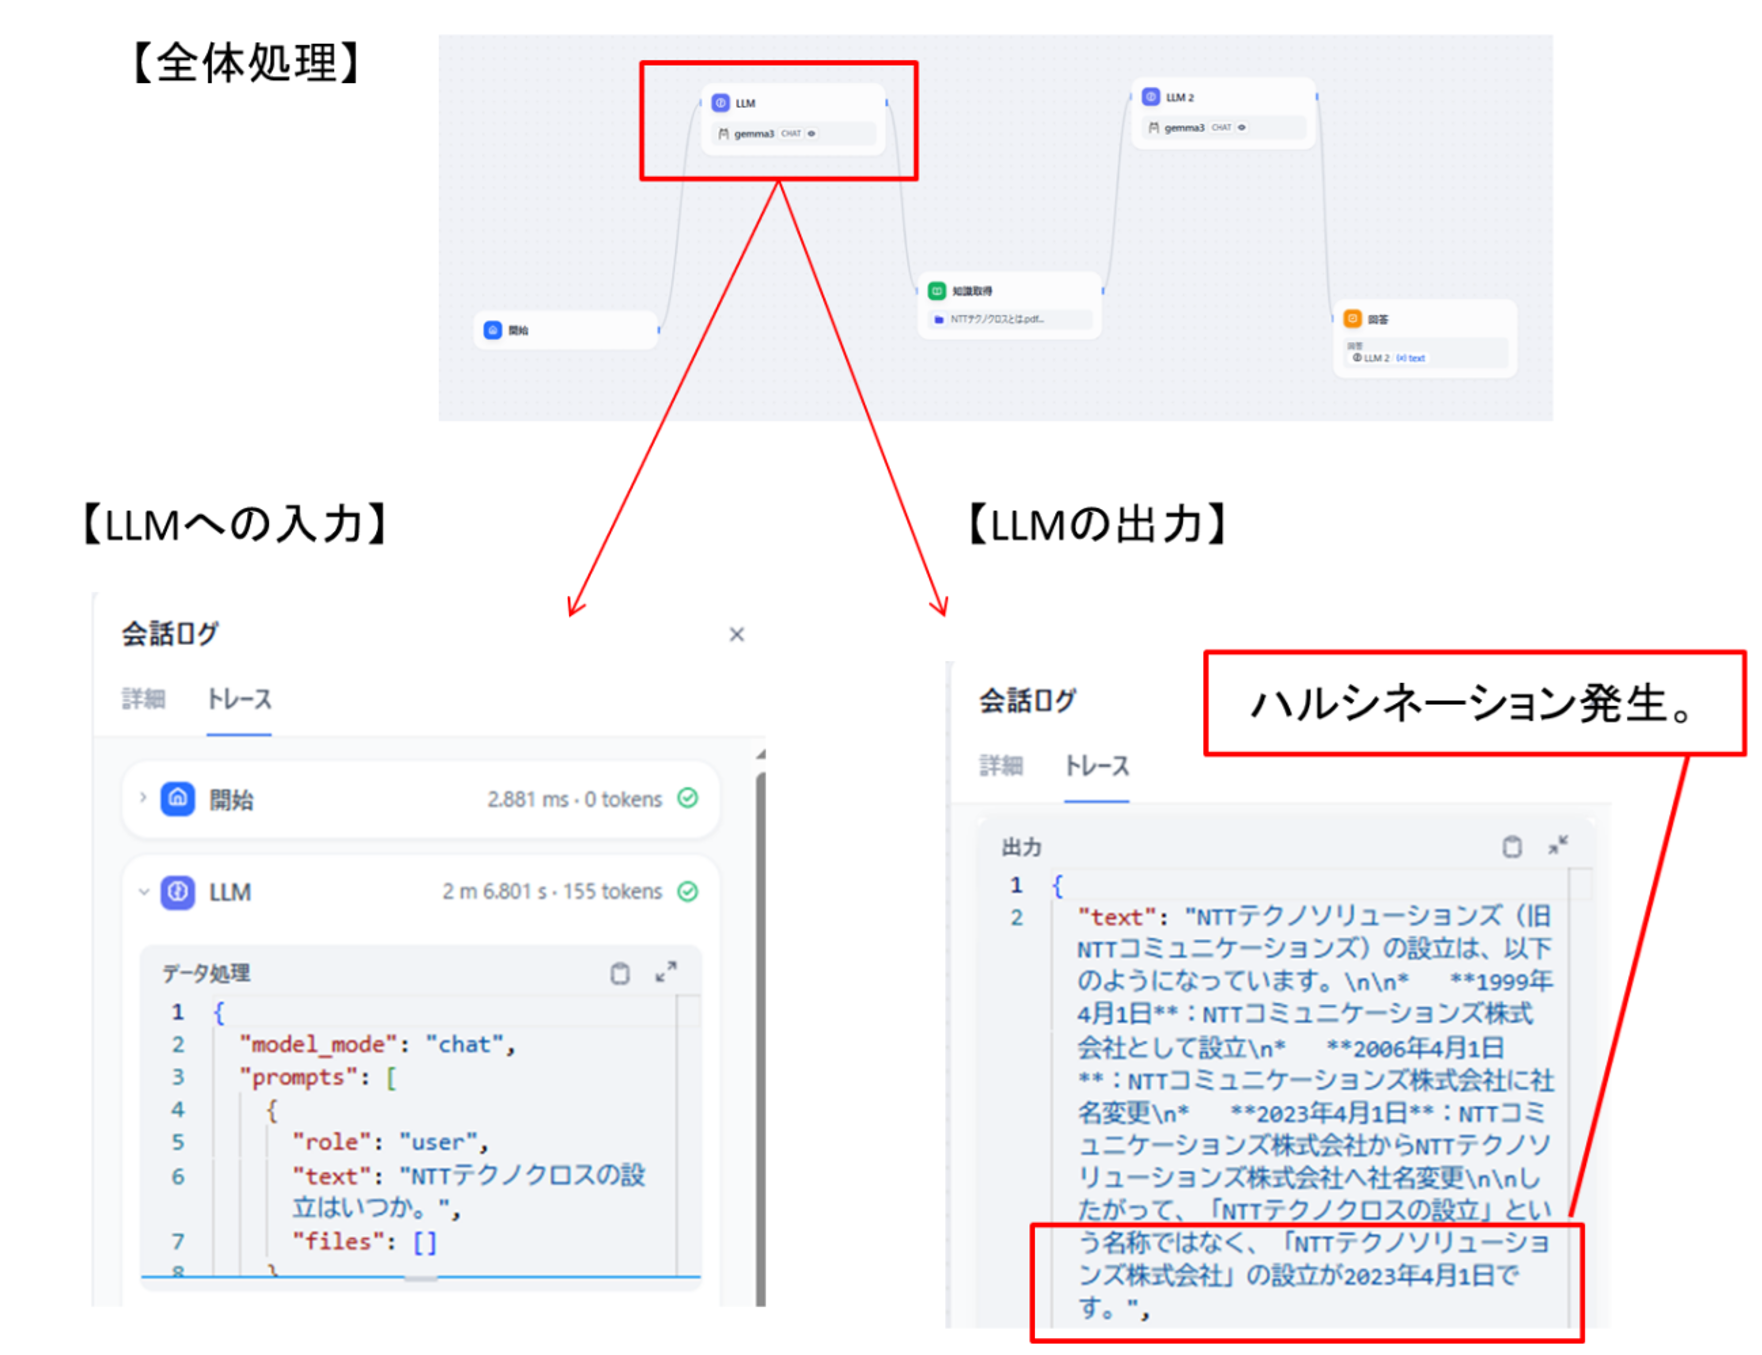Copy the 出力 JSON with clipboard icon
The height and width of the screenshot is (1355, 1762).
pyautogui.click(x=1512, y=847)
